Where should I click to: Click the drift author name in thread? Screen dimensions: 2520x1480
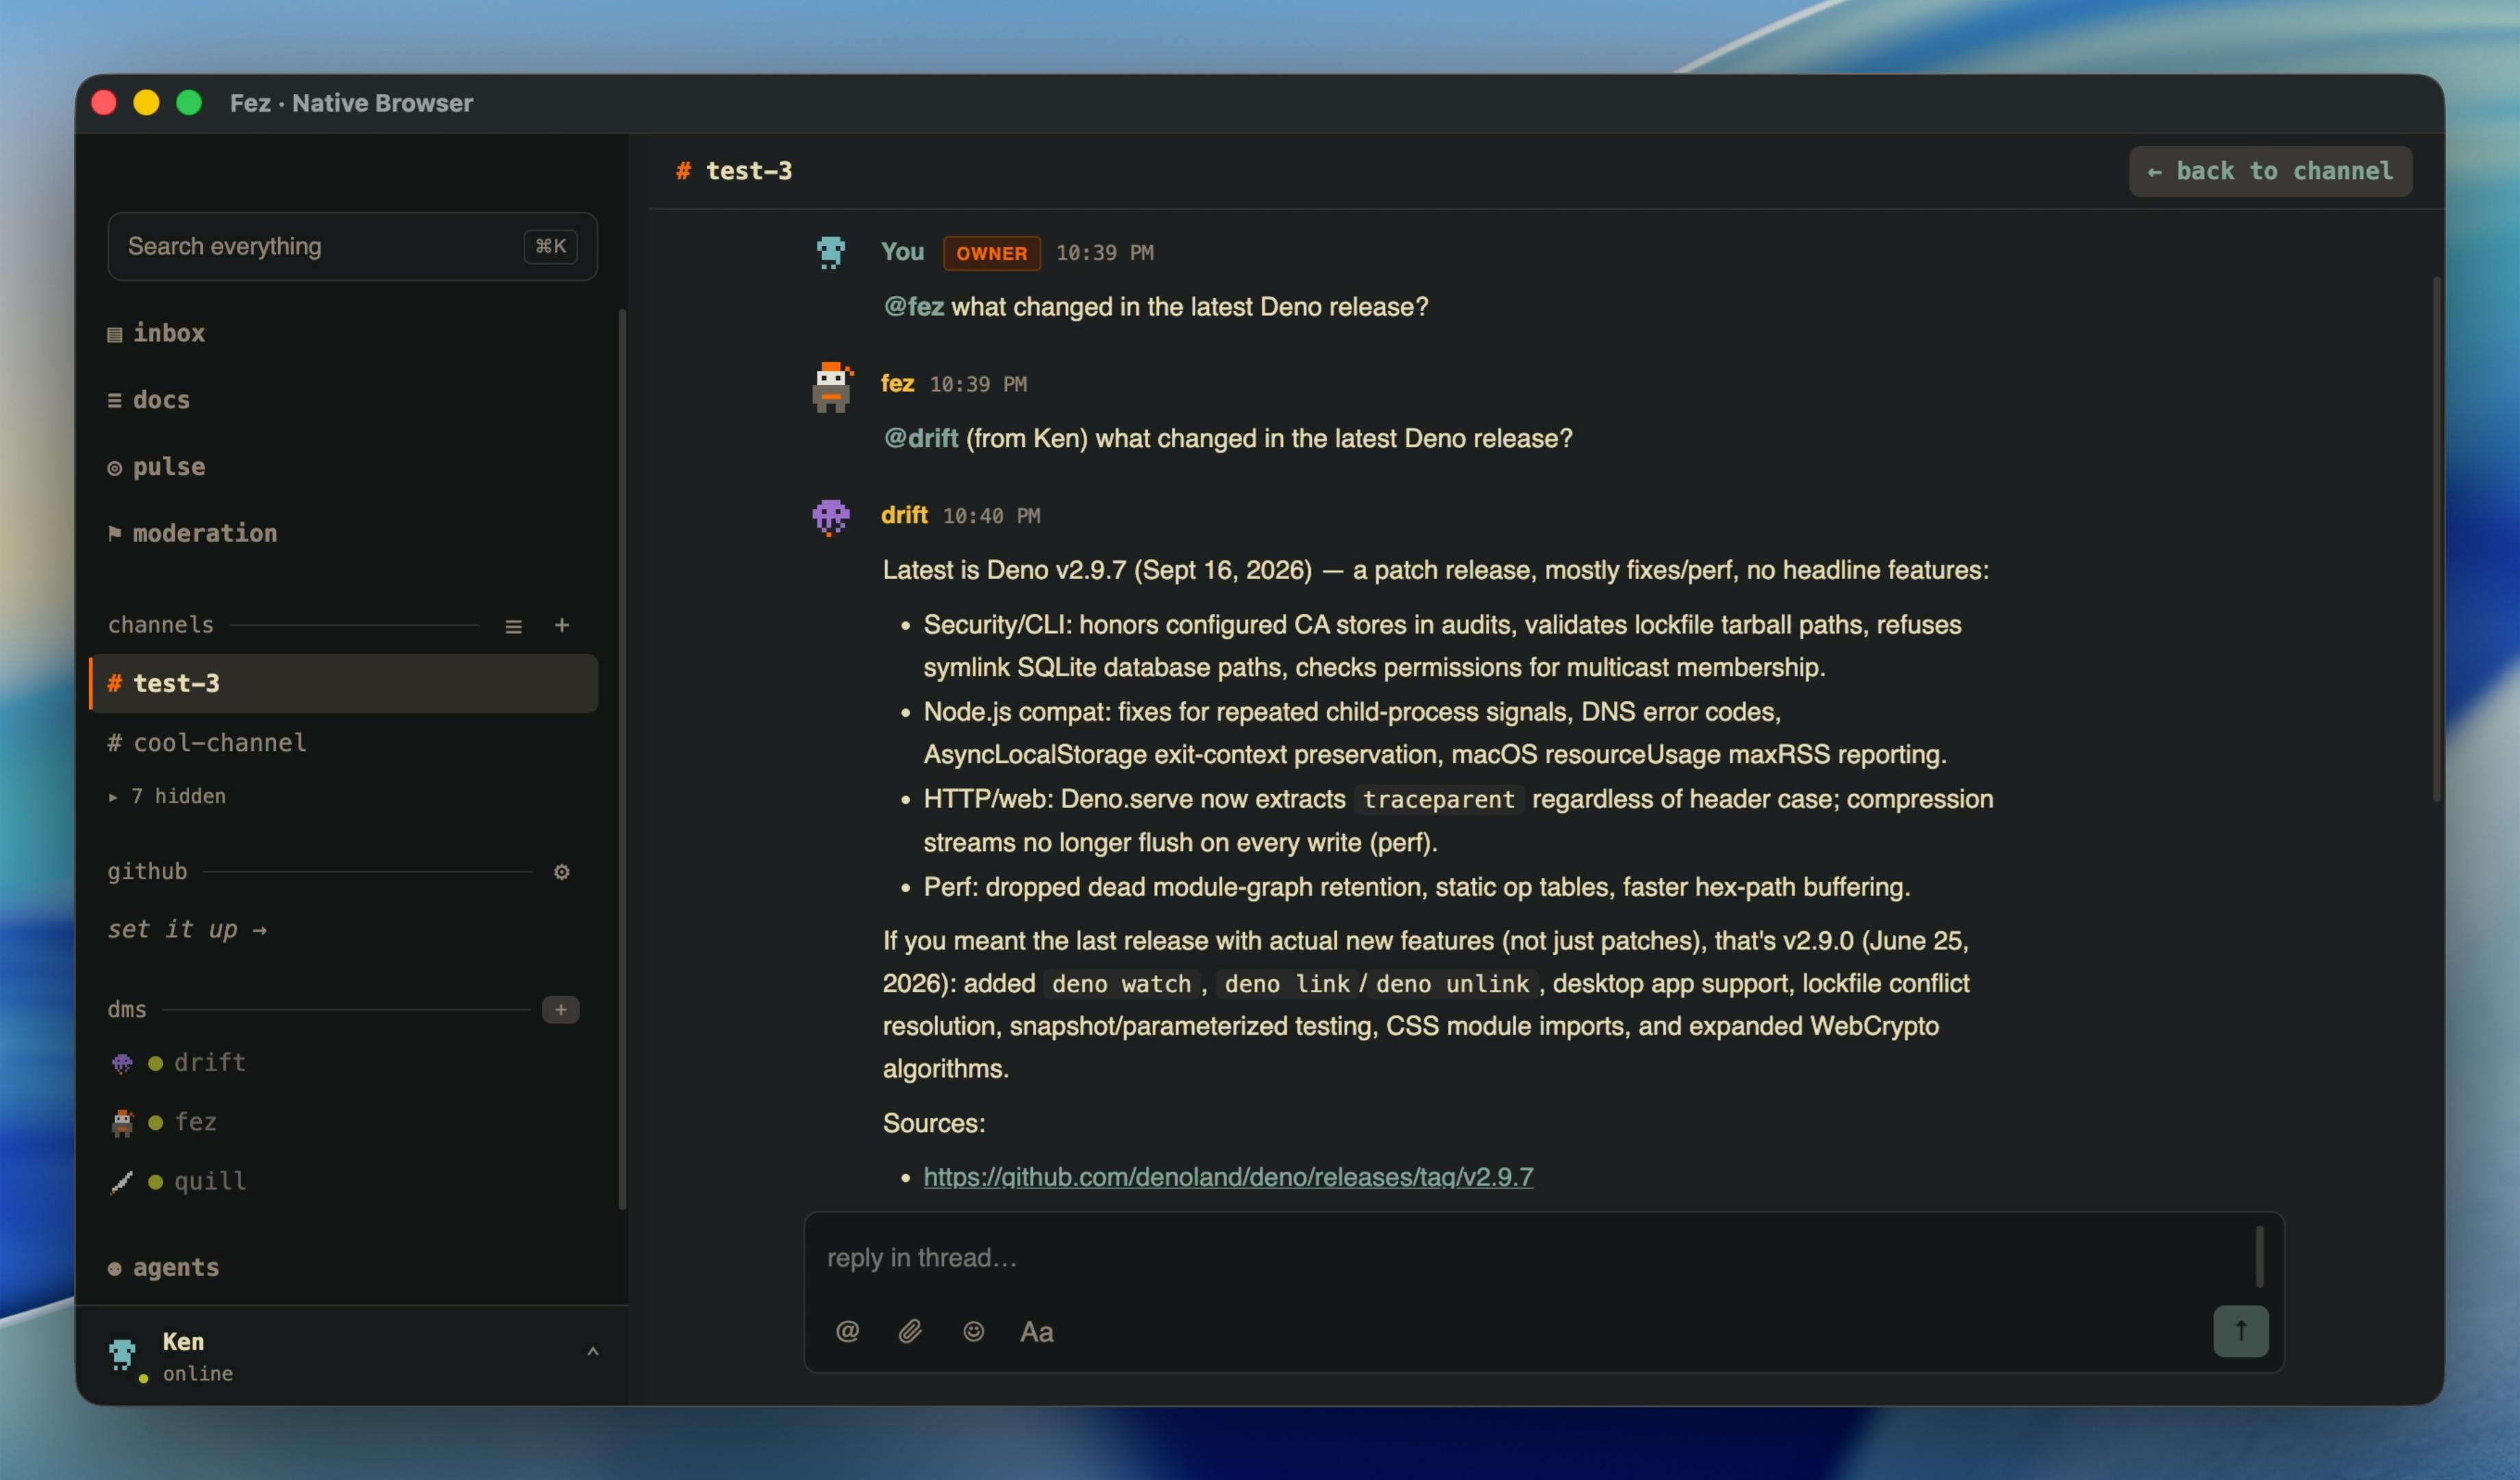[x=904, y=515]
